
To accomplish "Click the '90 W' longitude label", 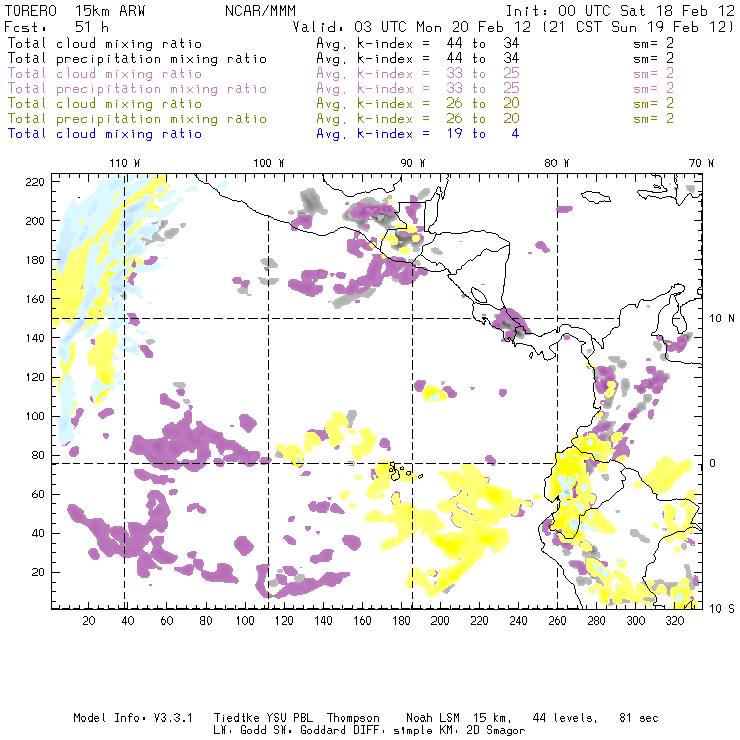I will (413, 163).
